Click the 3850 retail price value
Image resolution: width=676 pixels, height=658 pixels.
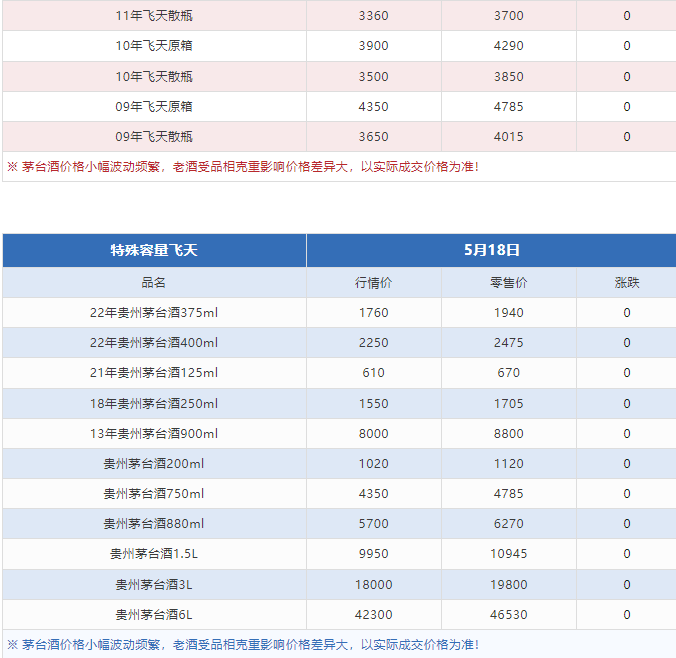508,77
